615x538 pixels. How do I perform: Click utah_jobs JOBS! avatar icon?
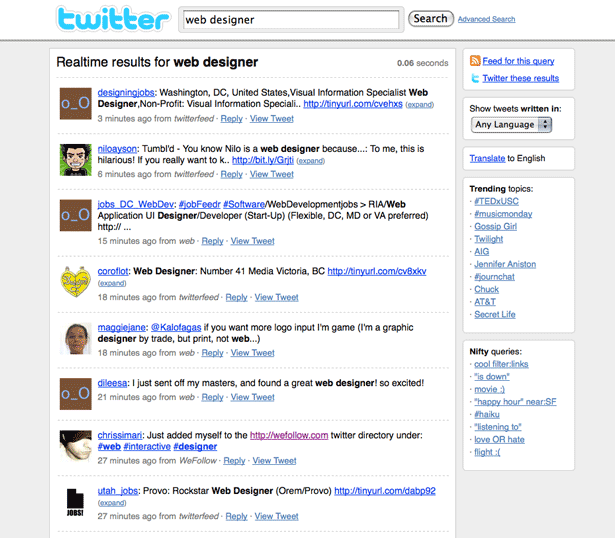[75, 502]
